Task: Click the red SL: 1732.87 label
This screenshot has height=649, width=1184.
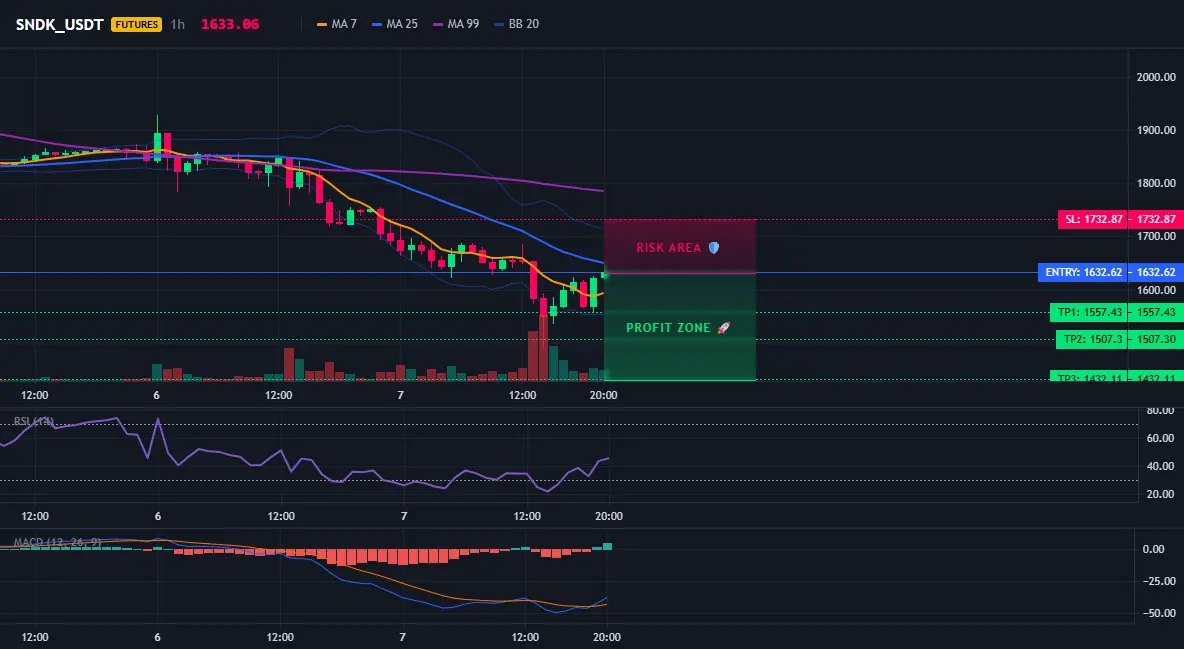Action: coord(1093,220)
